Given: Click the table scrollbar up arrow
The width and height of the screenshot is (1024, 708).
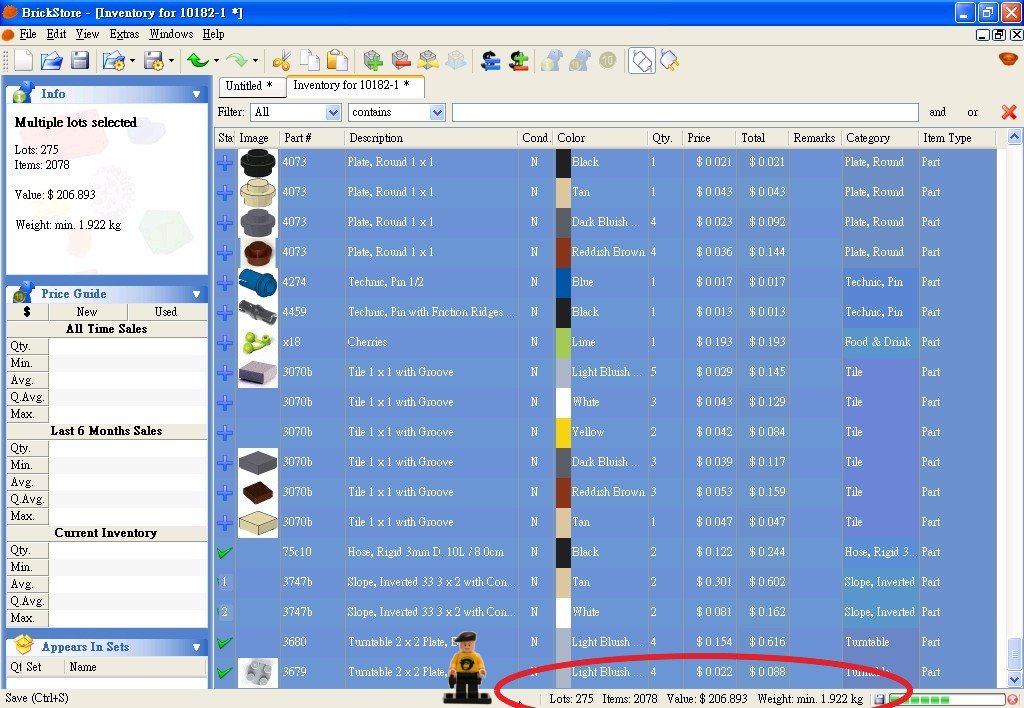Looking at the screenshot, I should coord(1014,137).
